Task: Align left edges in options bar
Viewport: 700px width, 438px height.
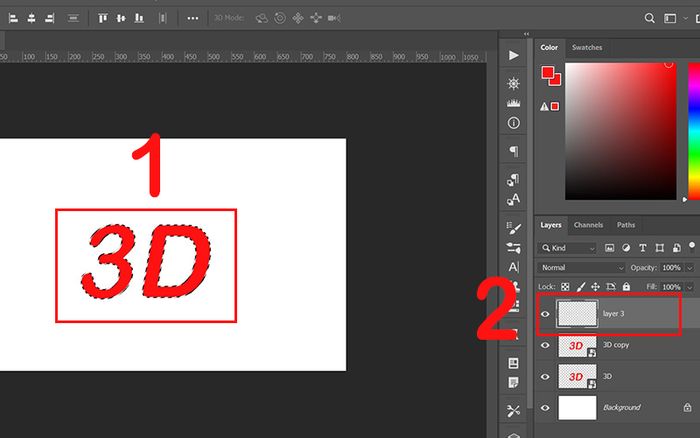Action: (x=13, y=18)
